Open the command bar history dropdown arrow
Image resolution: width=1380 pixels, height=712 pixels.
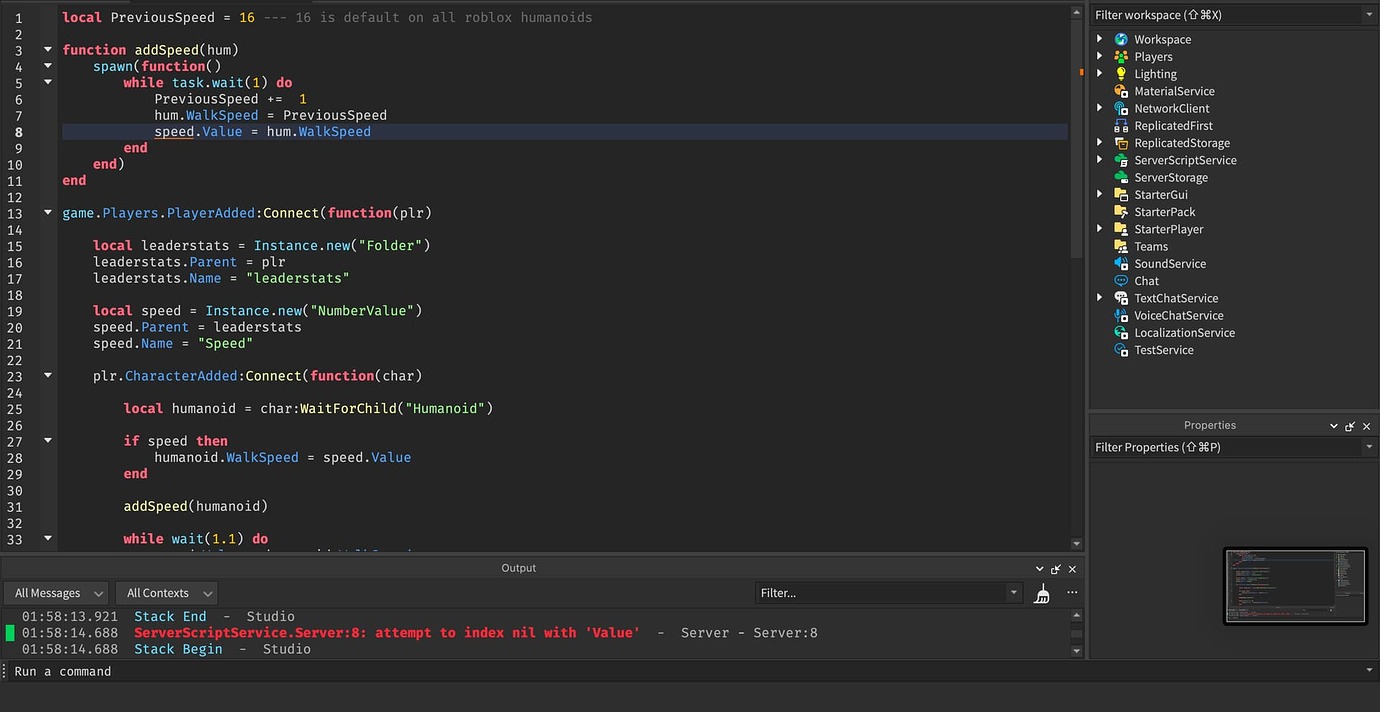[1369, 671]
